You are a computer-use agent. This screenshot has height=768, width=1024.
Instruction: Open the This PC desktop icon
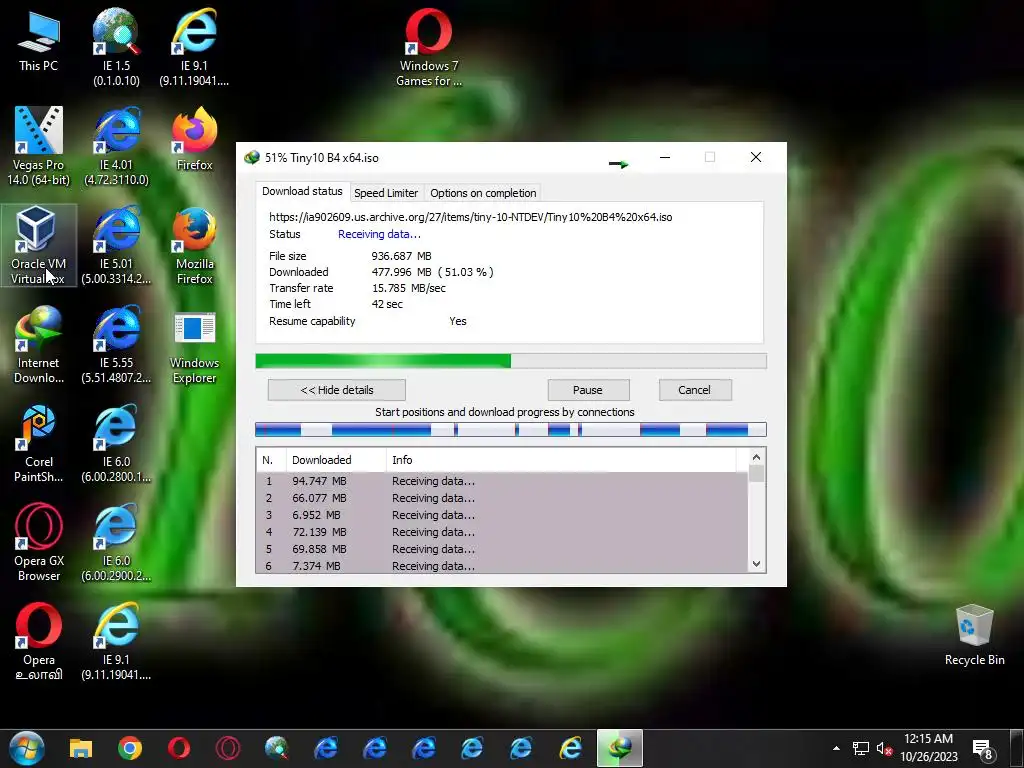pyautogui.click(x=39, y=40)
